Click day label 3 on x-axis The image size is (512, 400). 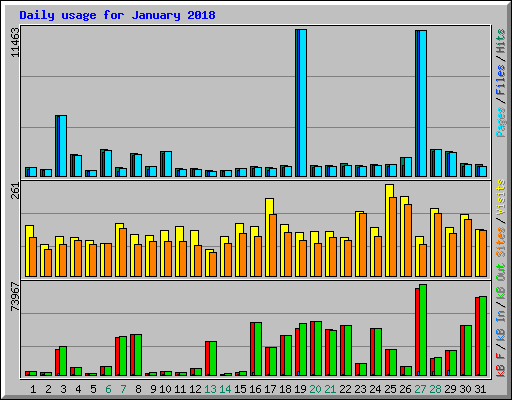pyautogui.click(x=63, y=389)
